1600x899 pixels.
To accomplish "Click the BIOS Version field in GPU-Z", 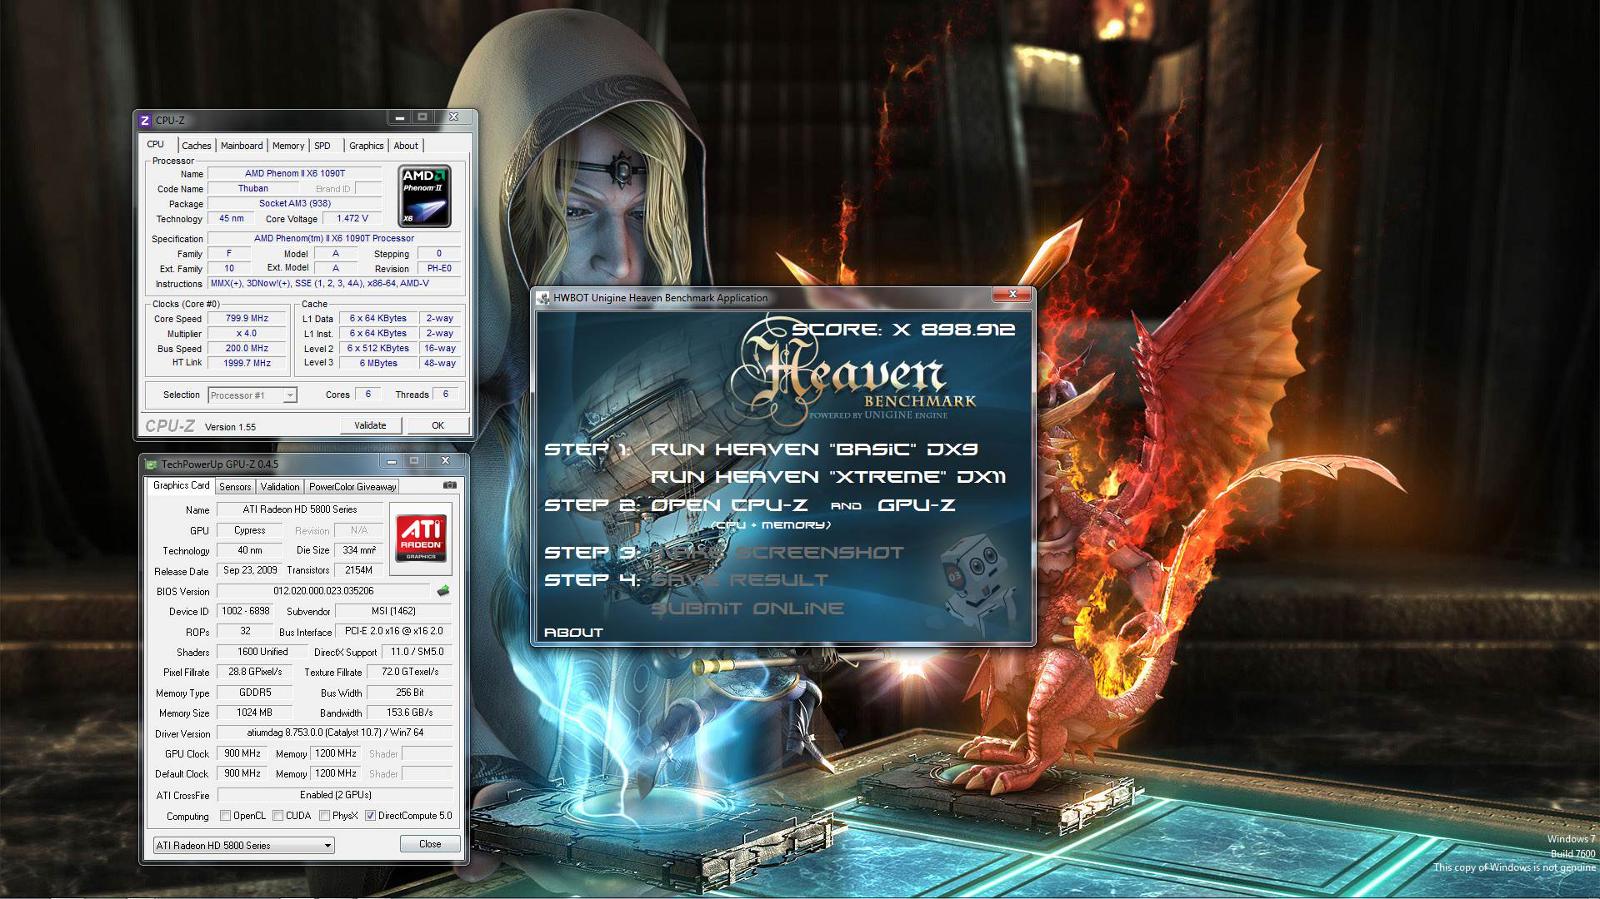I will coord(323,591).
